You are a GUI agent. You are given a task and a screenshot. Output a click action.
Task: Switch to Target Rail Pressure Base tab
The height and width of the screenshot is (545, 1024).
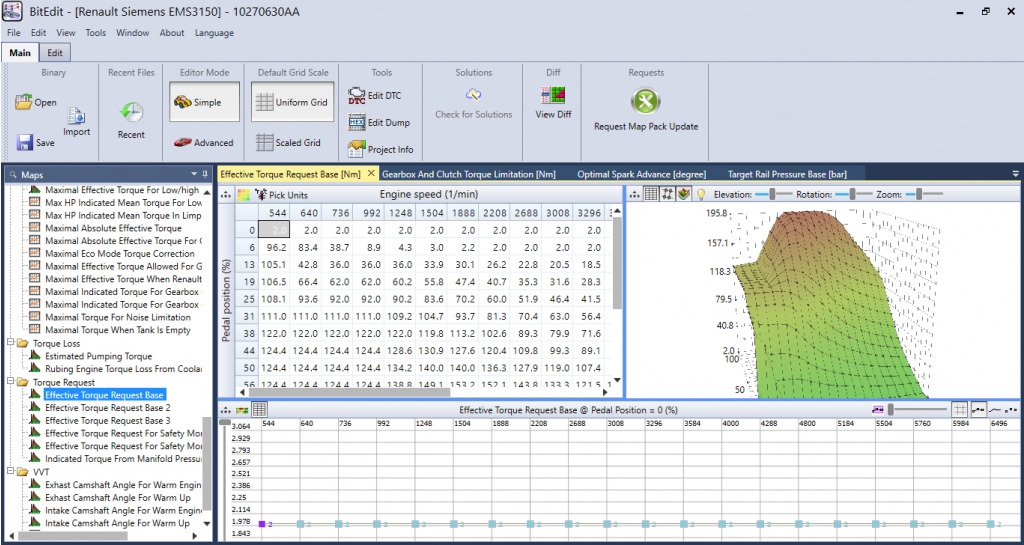point(787,174)
